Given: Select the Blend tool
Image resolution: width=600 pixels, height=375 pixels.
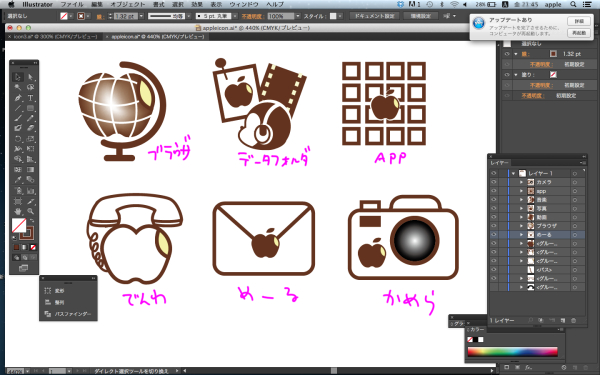Looking at the screenshot, I should (31, 180).
